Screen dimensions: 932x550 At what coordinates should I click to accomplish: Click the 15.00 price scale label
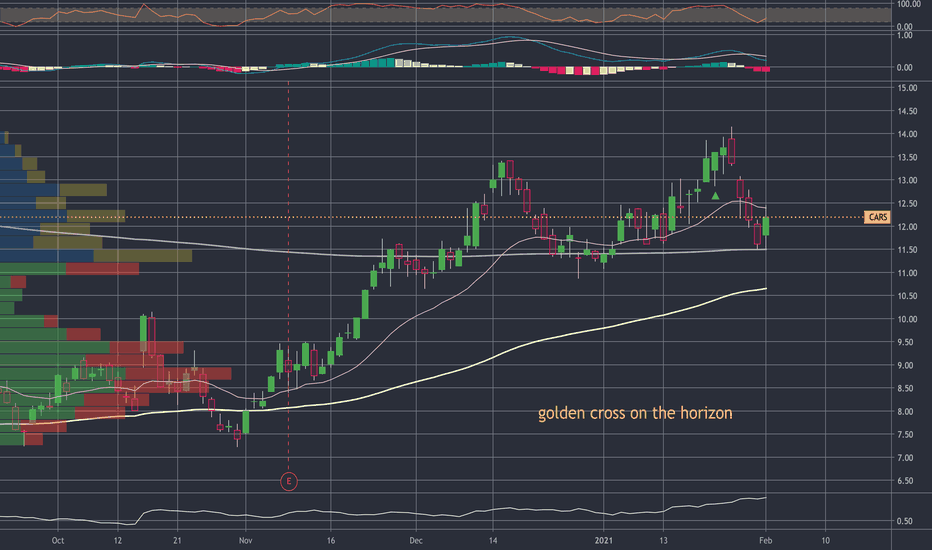click(x=907, y=88)
